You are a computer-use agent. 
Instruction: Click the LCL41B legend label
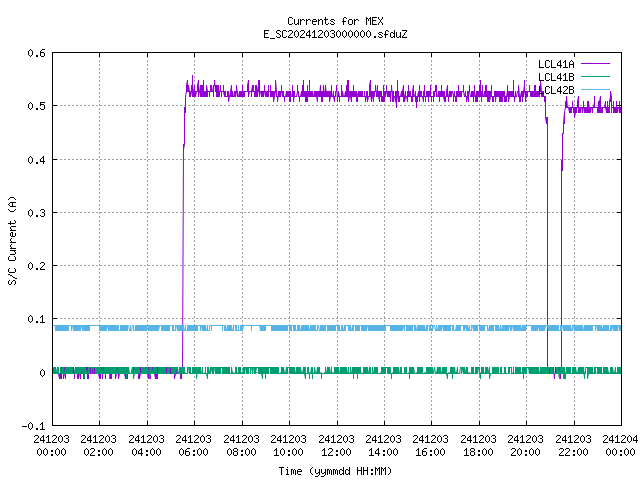pos(556,77)
